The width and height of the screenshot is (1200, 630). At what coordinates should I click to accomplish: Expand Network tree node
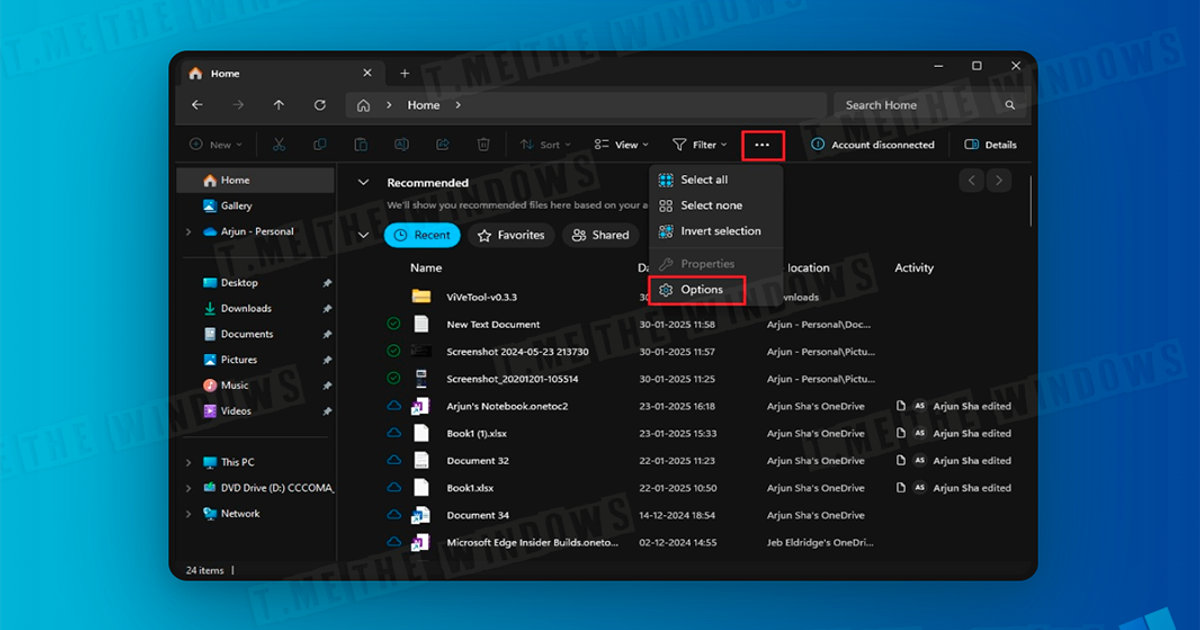coord(188,514)
